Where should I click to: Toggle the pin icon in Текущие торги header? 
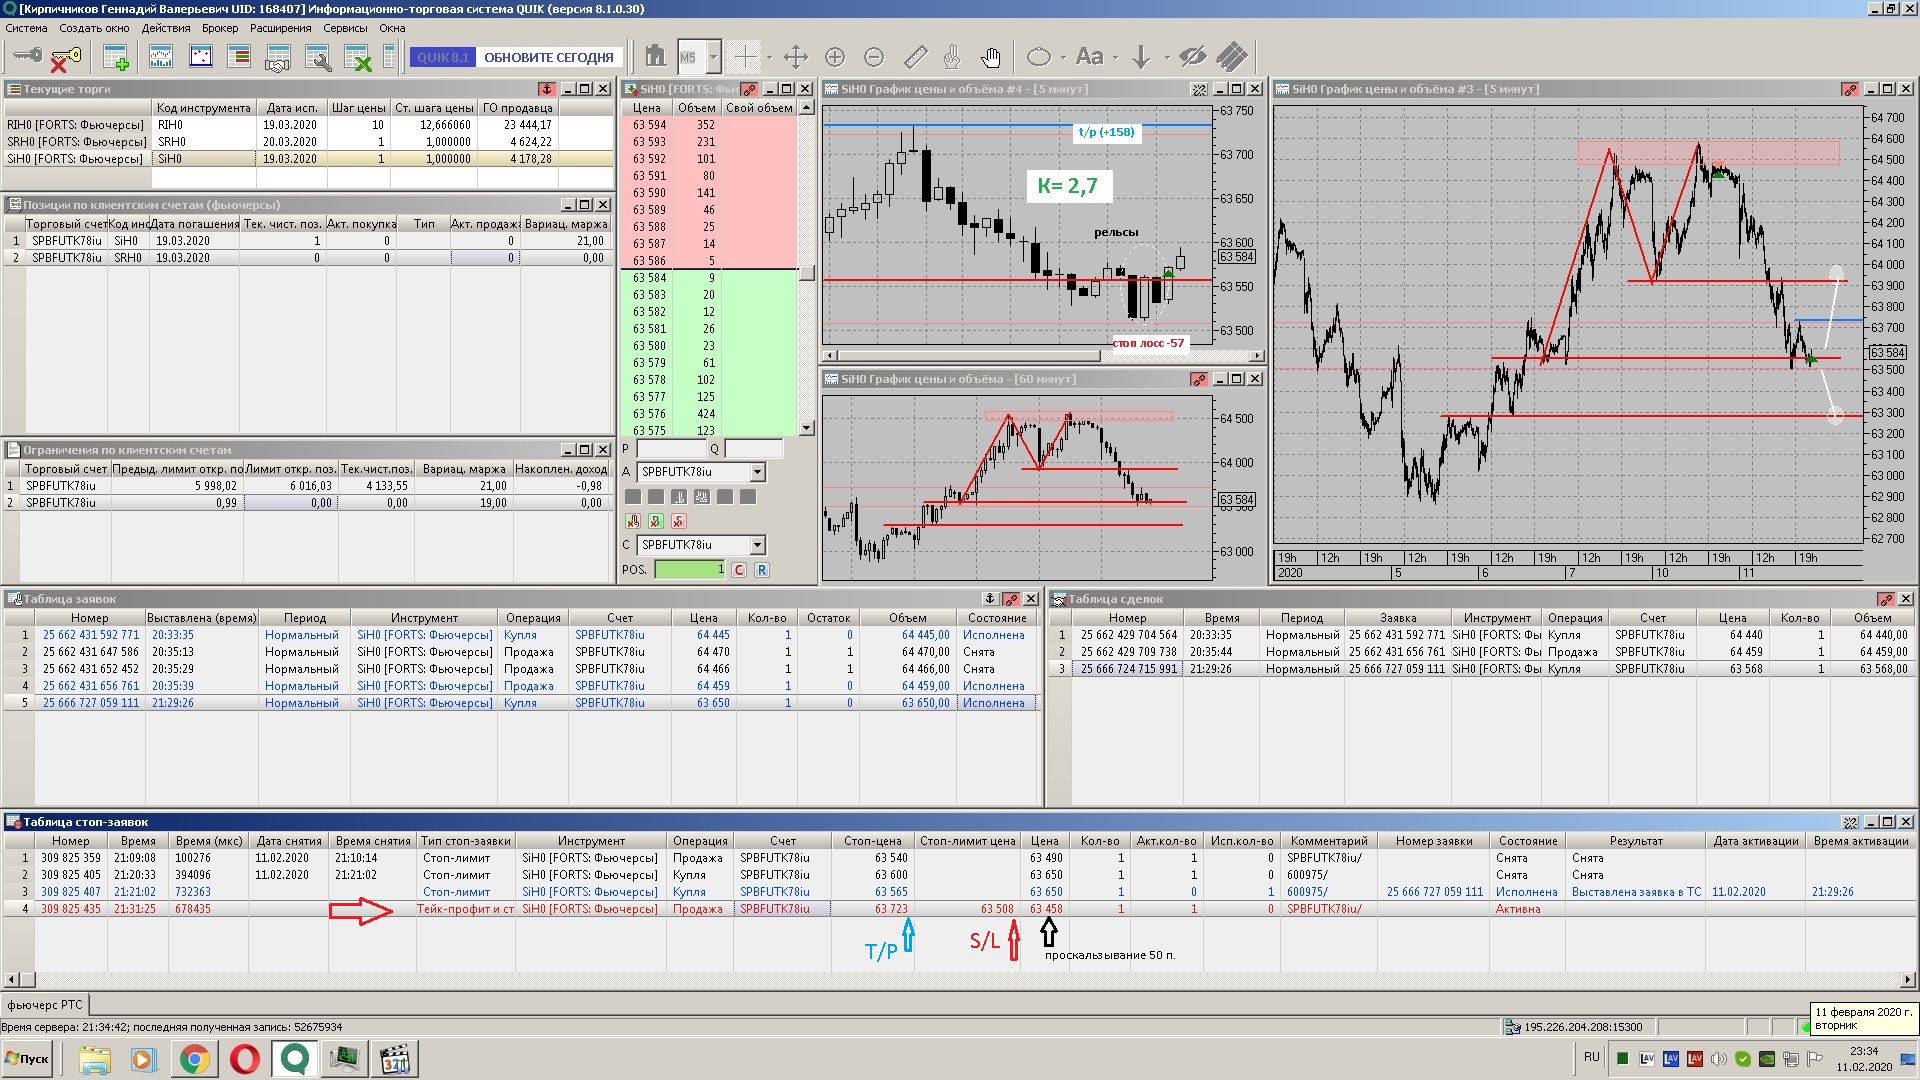tap(546, 89)
